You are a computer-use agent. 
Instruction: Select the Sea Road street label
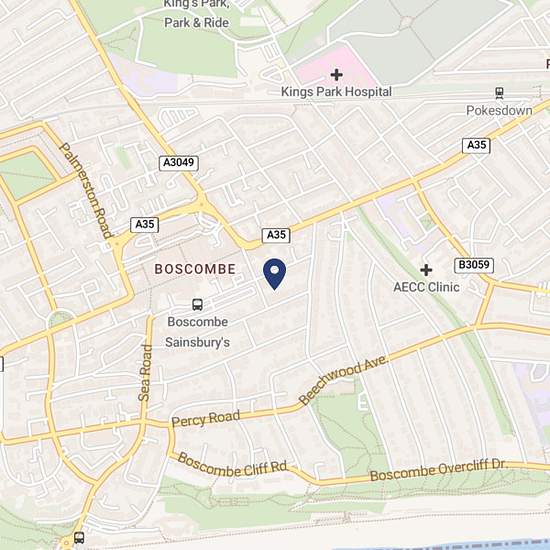[x=145, y=373]
